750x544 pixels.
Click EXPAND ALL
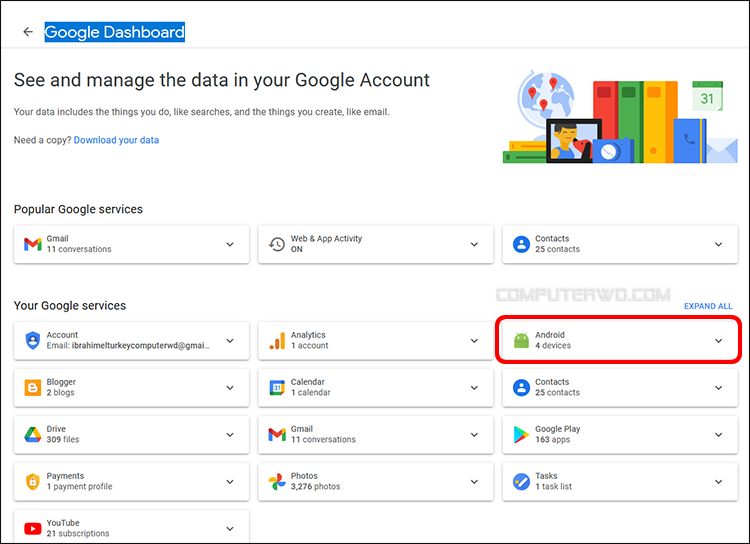pyautogui.click(x=708, y=306)
